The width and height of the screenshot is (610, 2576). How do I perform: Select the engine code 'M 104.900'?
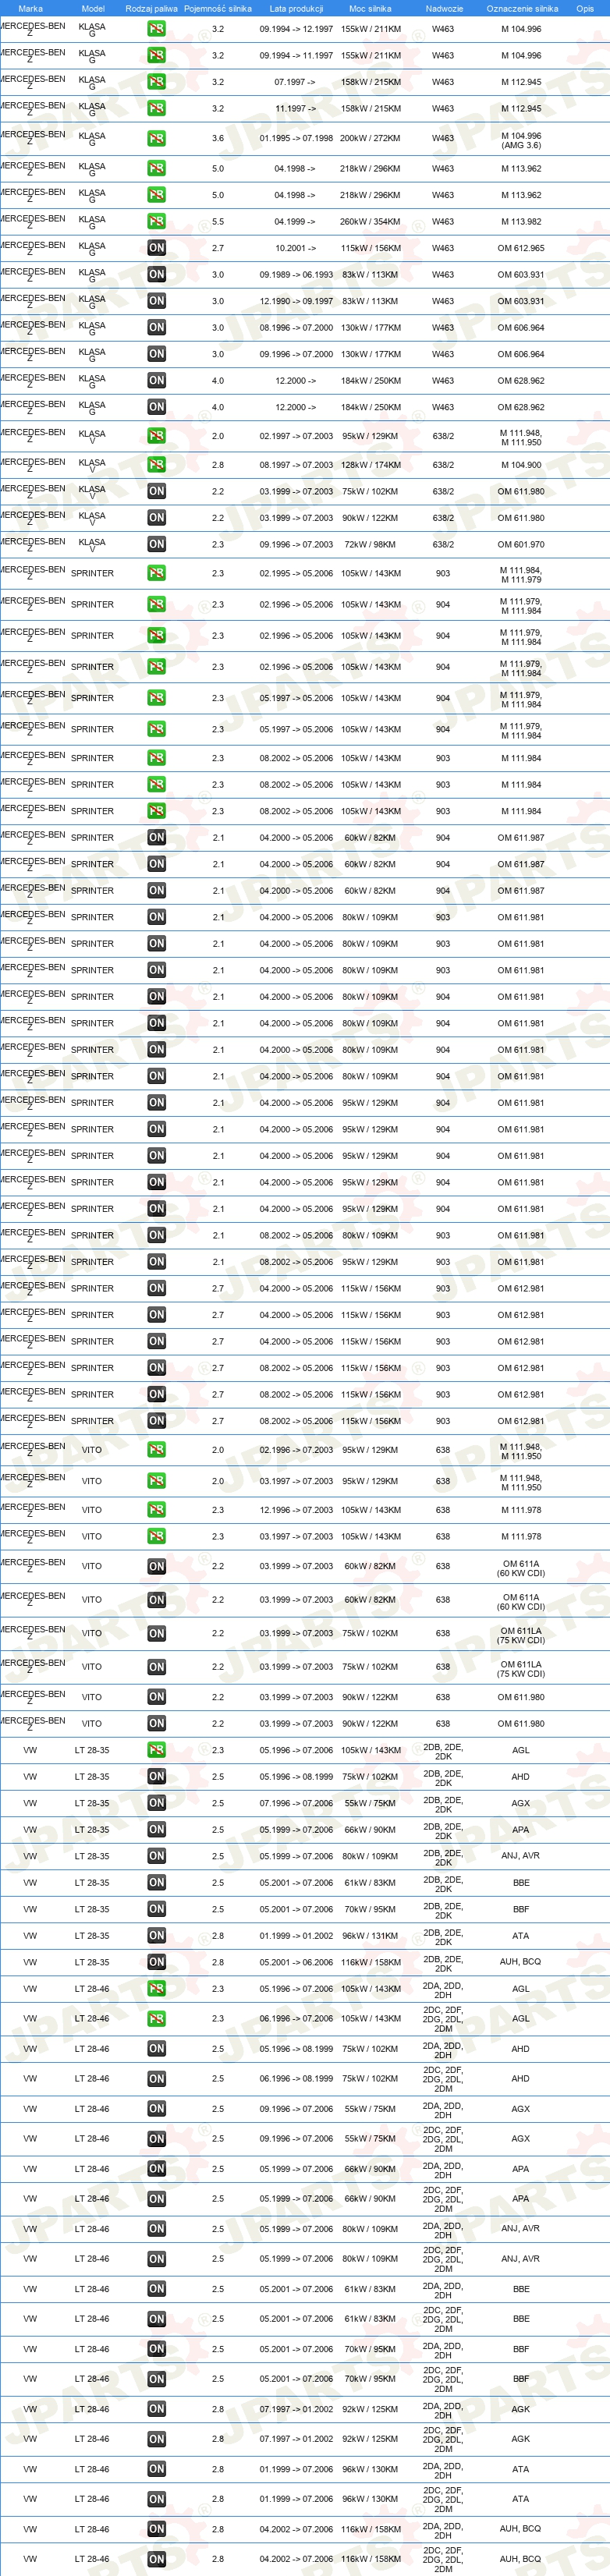521,465
